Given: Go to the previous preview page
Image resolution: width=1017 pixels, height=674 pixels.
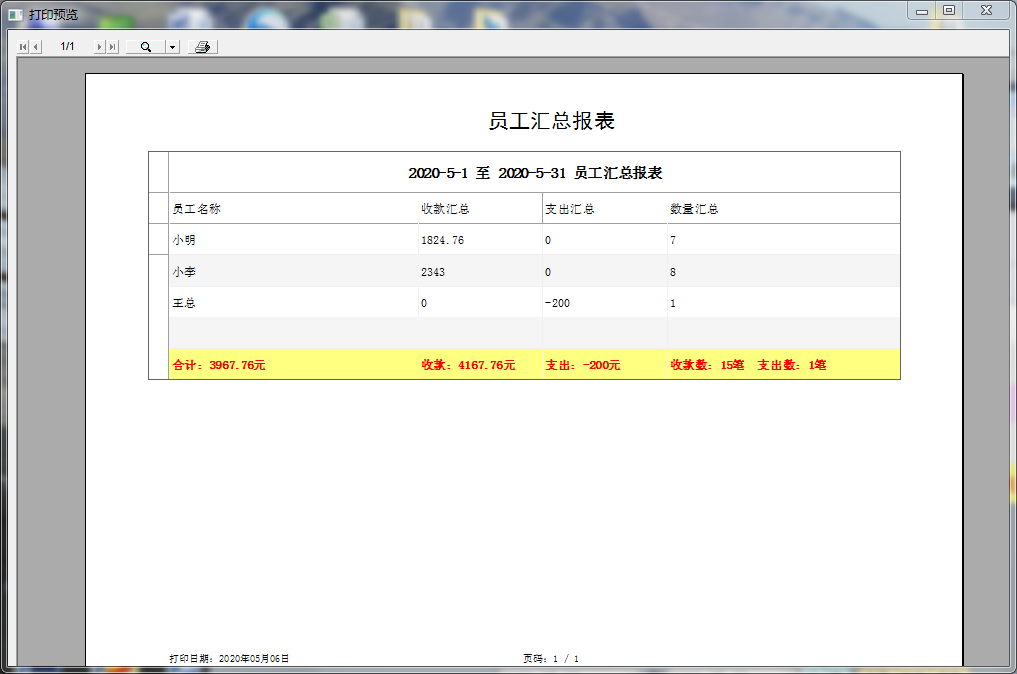Looking at the screenshot, I should (36, 47).
